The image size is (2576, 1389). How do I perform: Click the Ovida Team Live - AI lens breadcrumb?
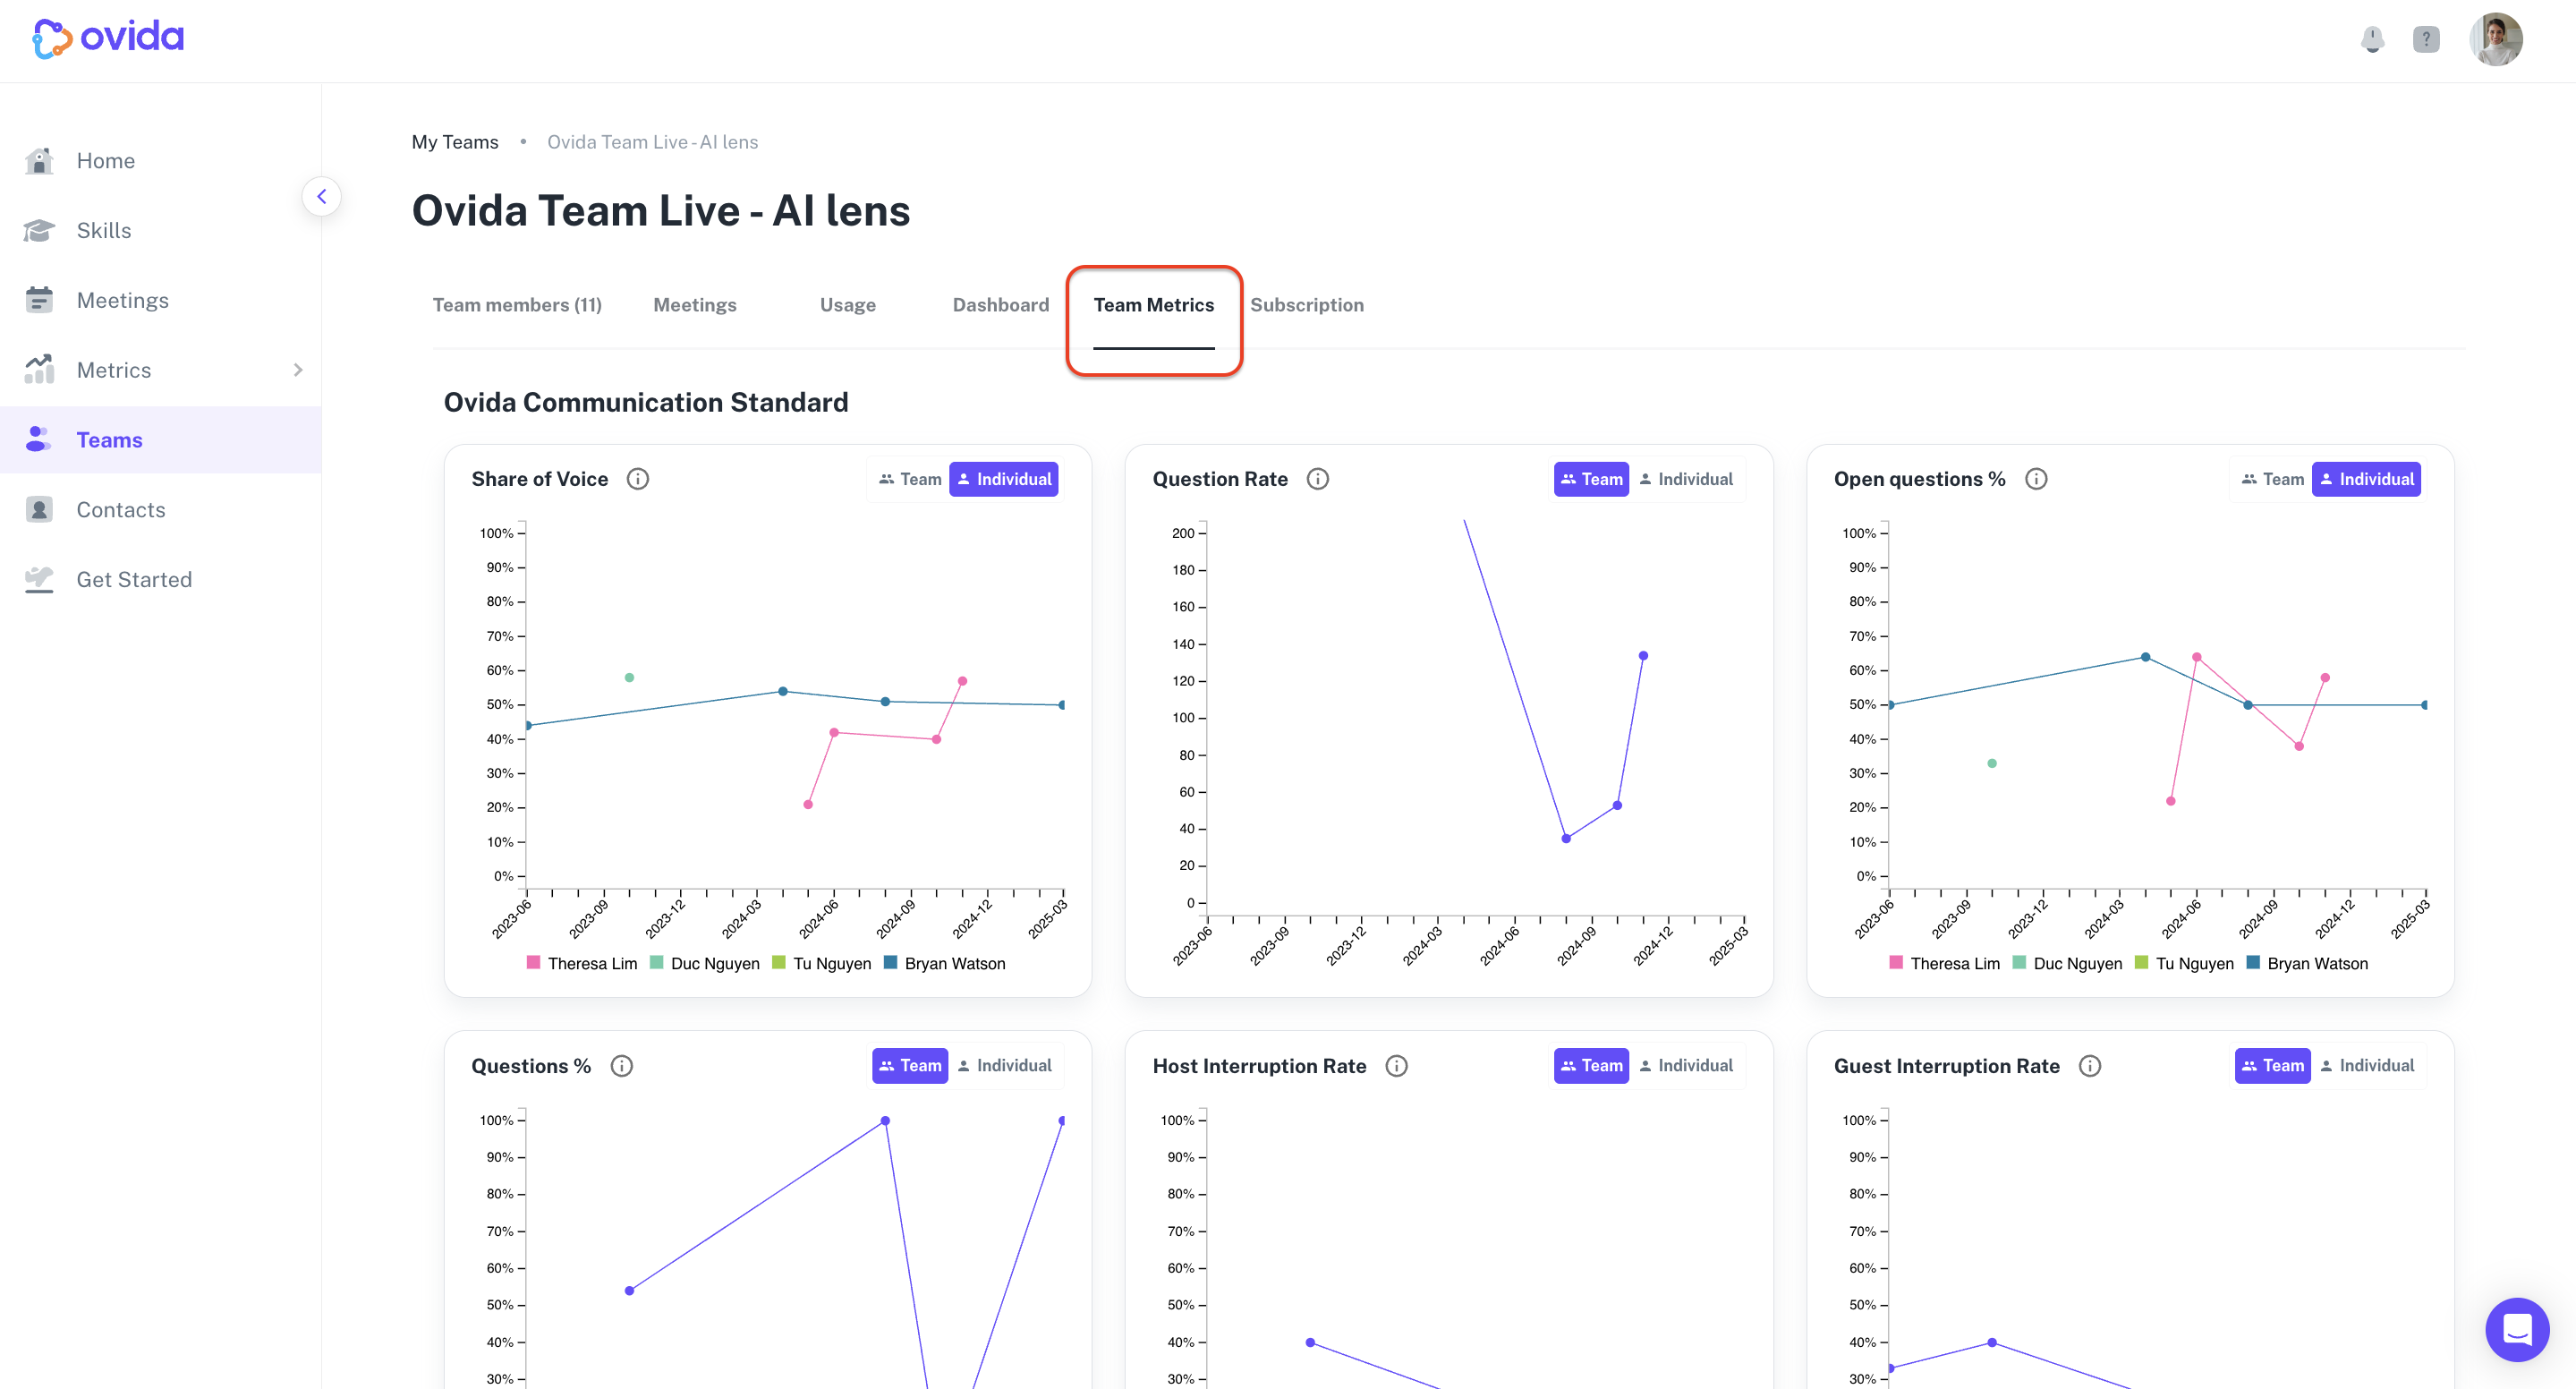click(652, 142)
